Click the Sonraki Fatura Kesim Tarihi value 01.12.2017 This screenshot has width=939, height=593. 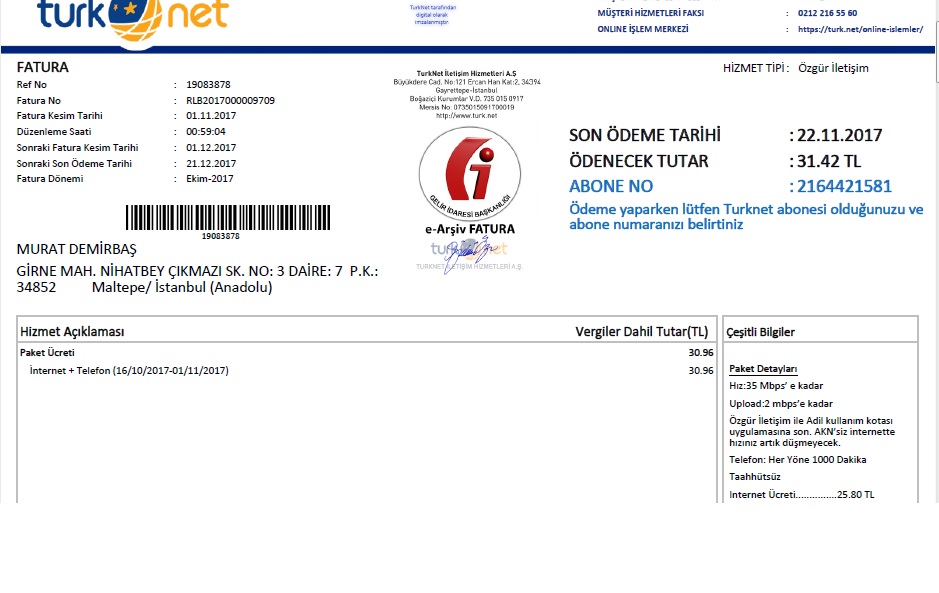[x=211, y=147]
